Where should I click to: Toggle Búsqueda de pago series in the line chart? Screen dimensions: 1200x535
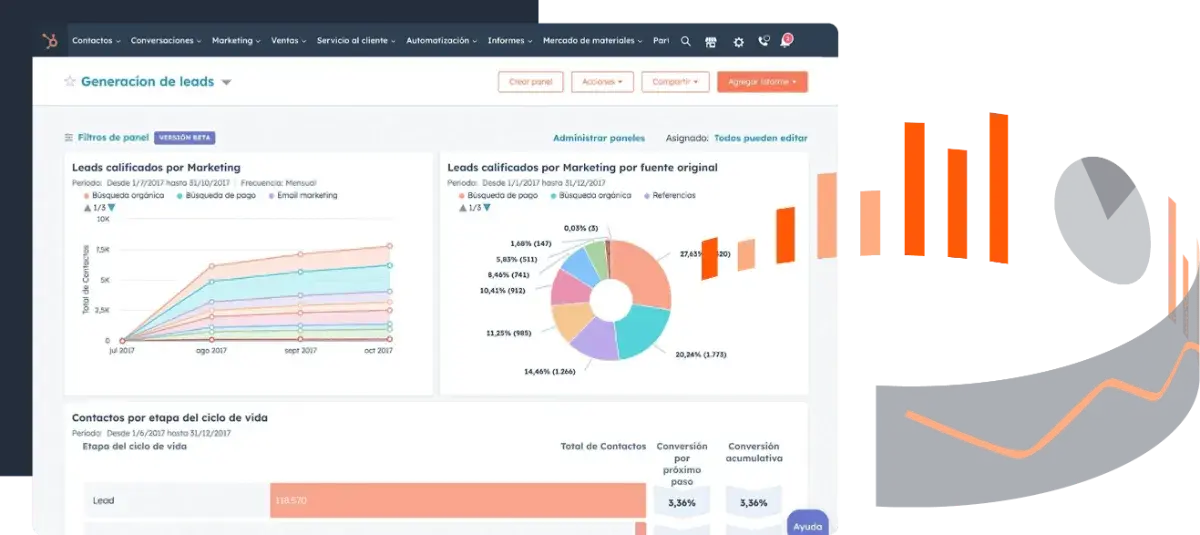[216, 196]
